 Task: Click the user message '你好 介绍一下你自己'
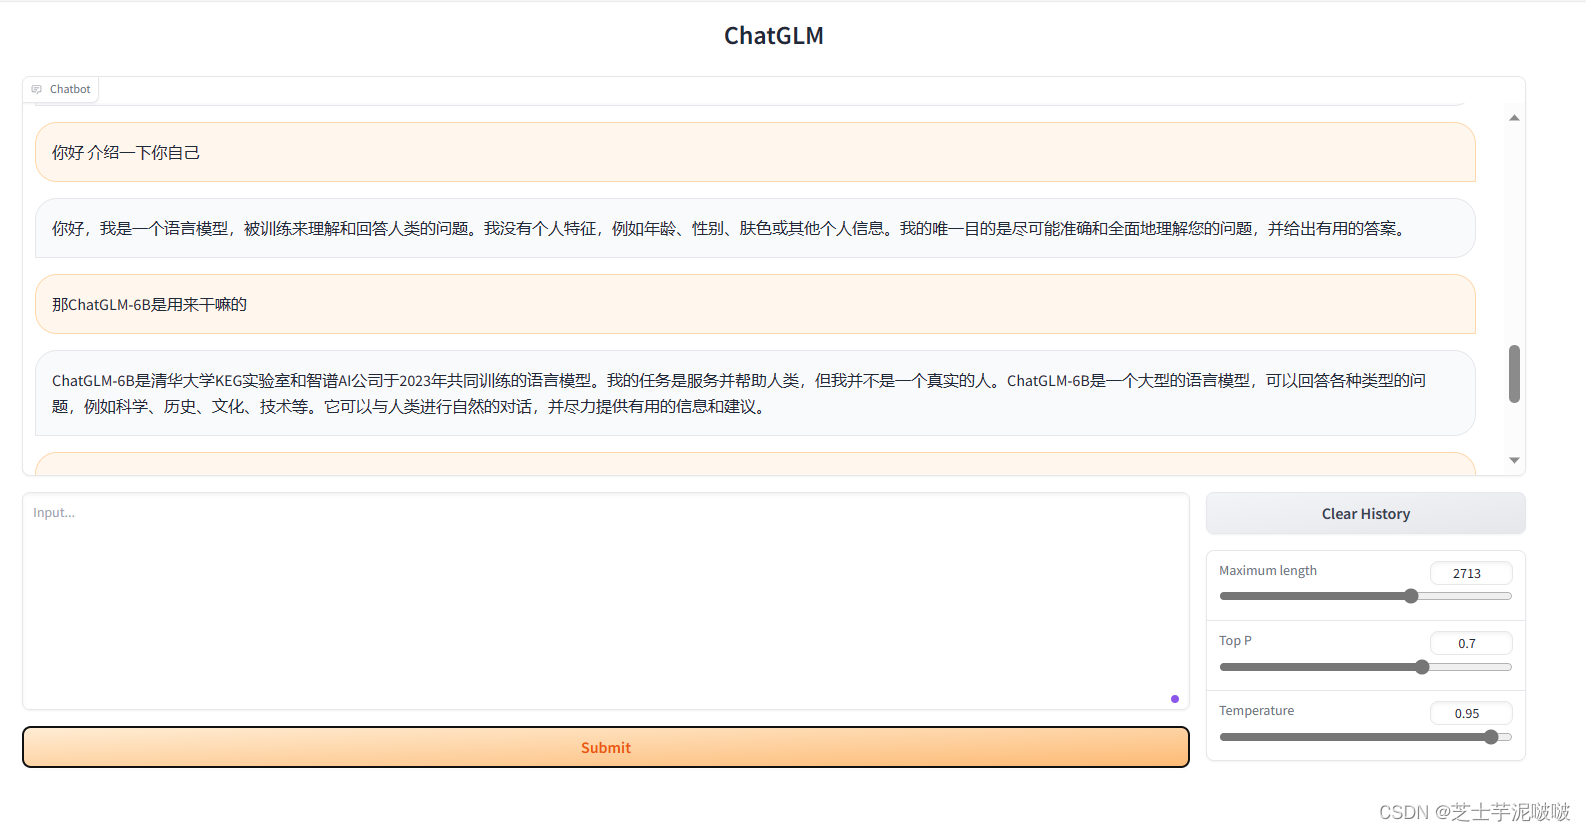click(755, 152)
